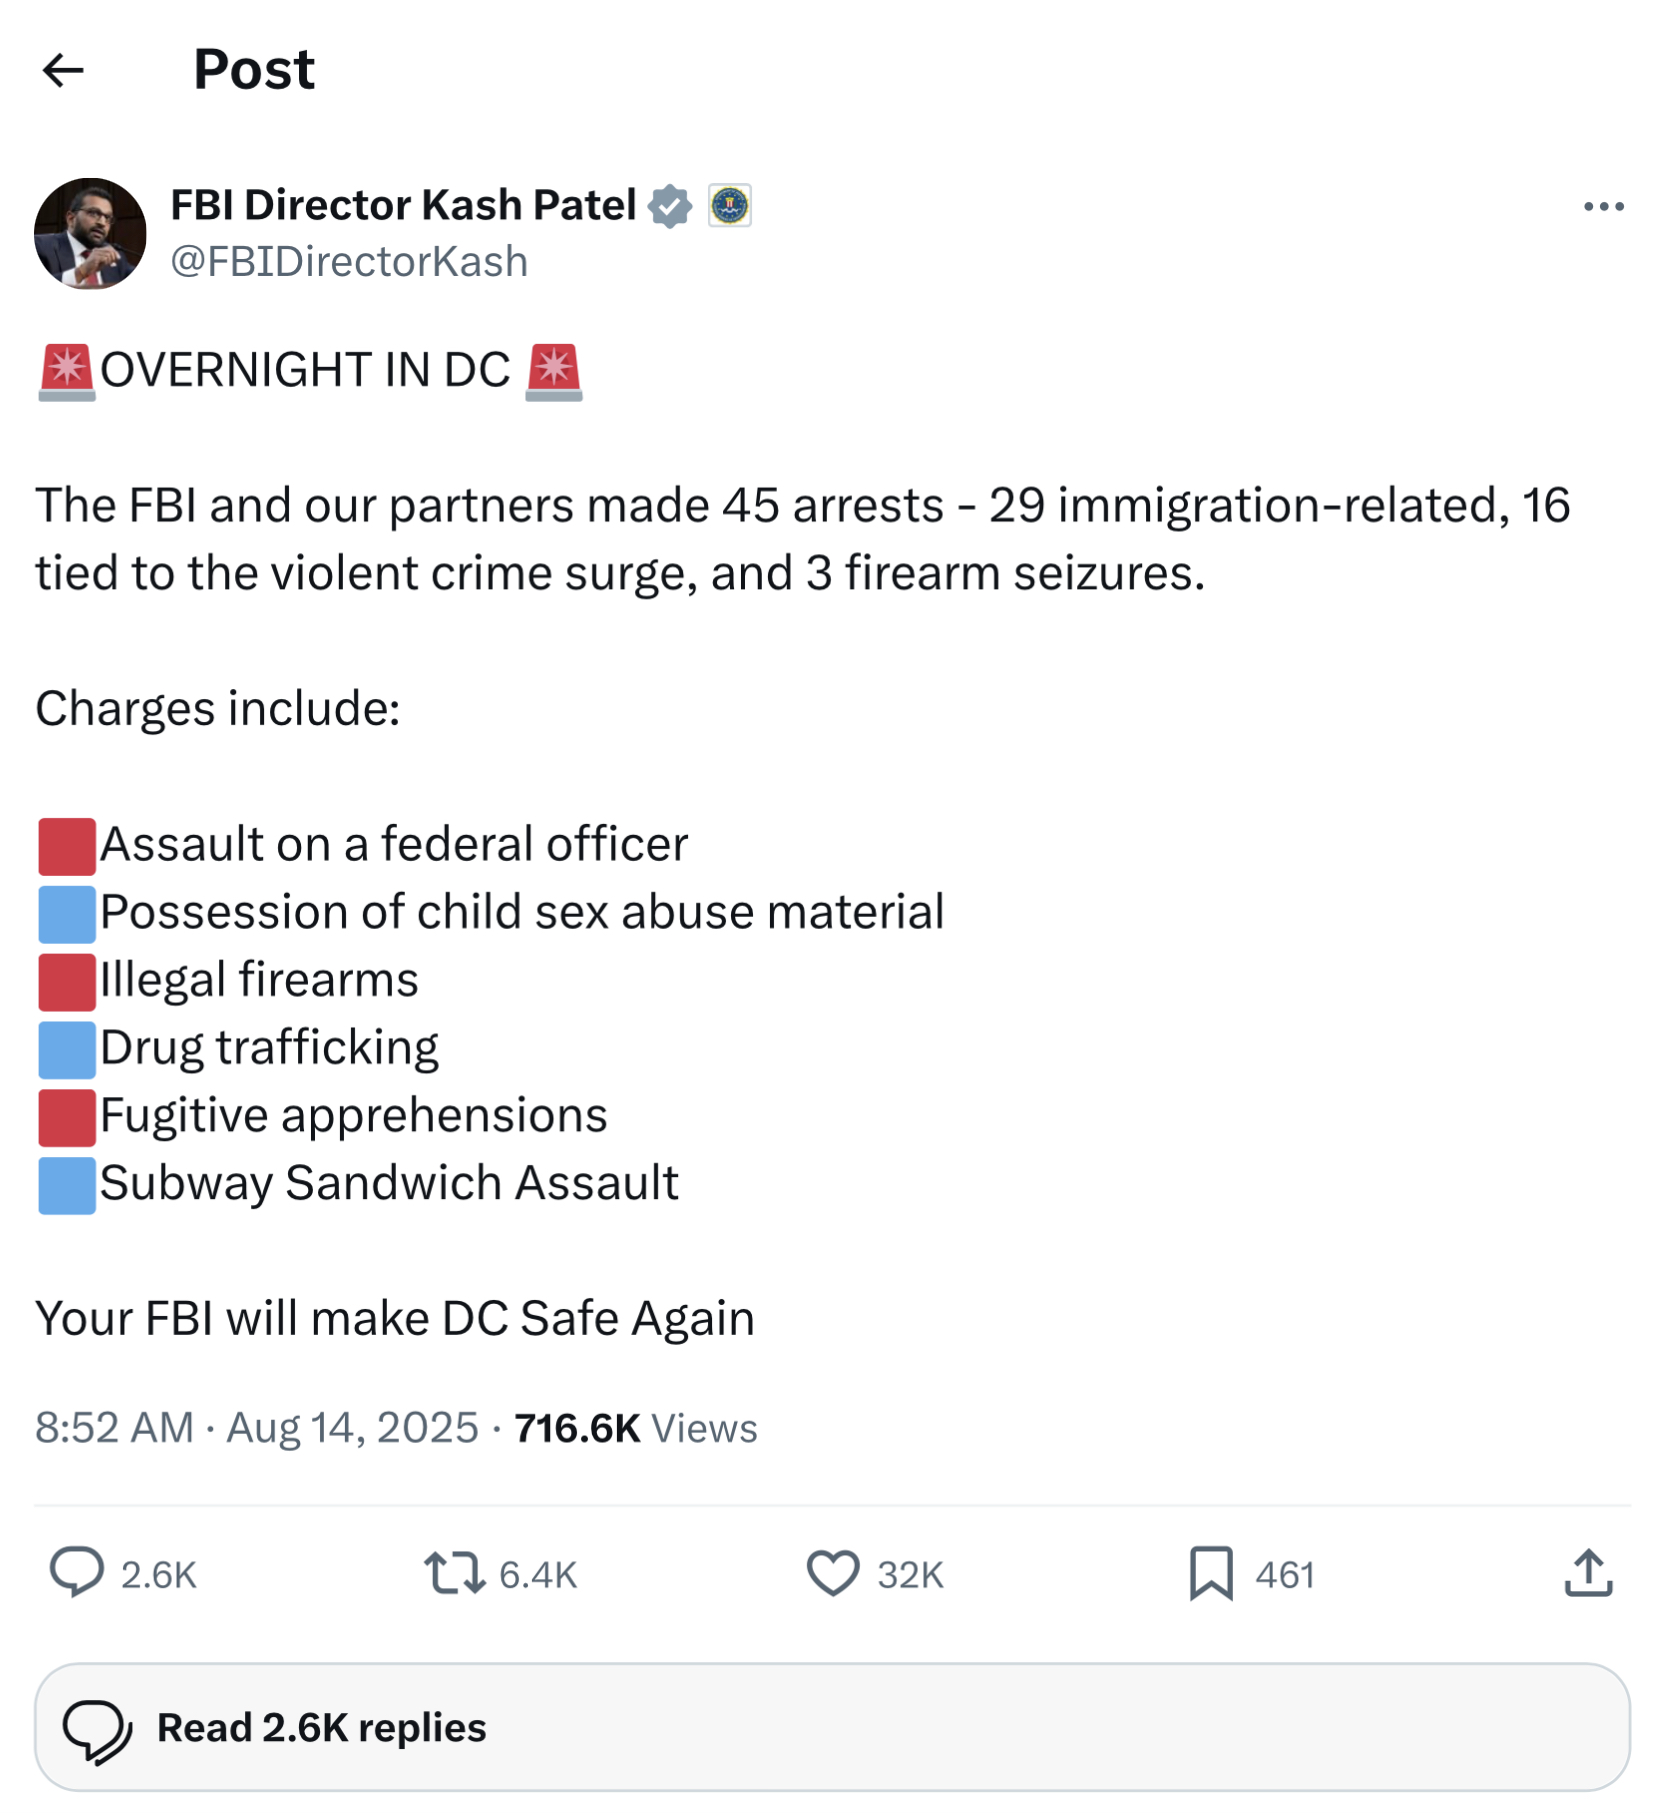Click the FBI Director Kash Patel display name
The width and height of the screenshot is (1668, 1814).
(403, 205)
